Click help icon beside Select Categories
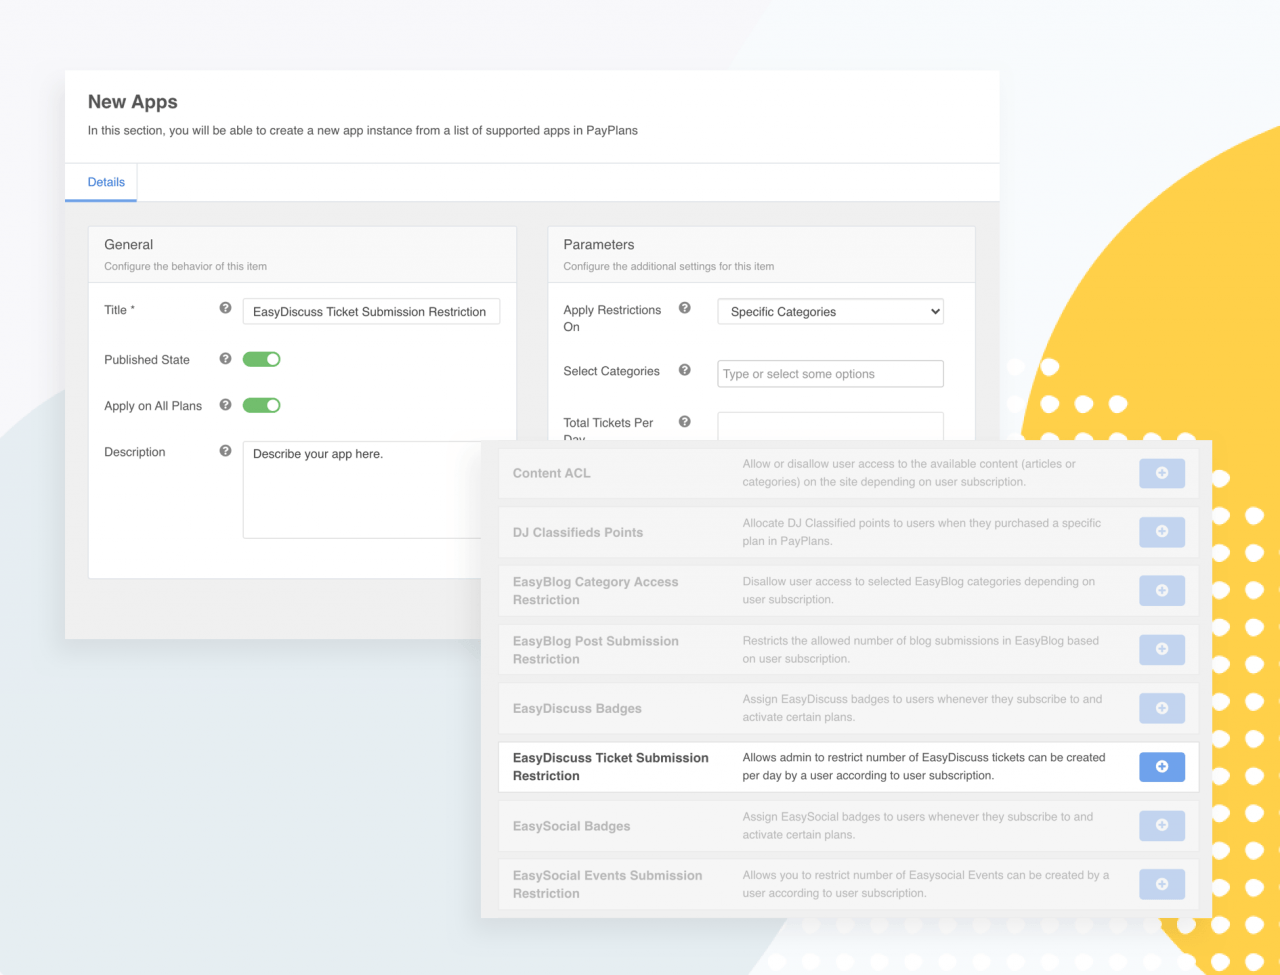 click(684, 370)
